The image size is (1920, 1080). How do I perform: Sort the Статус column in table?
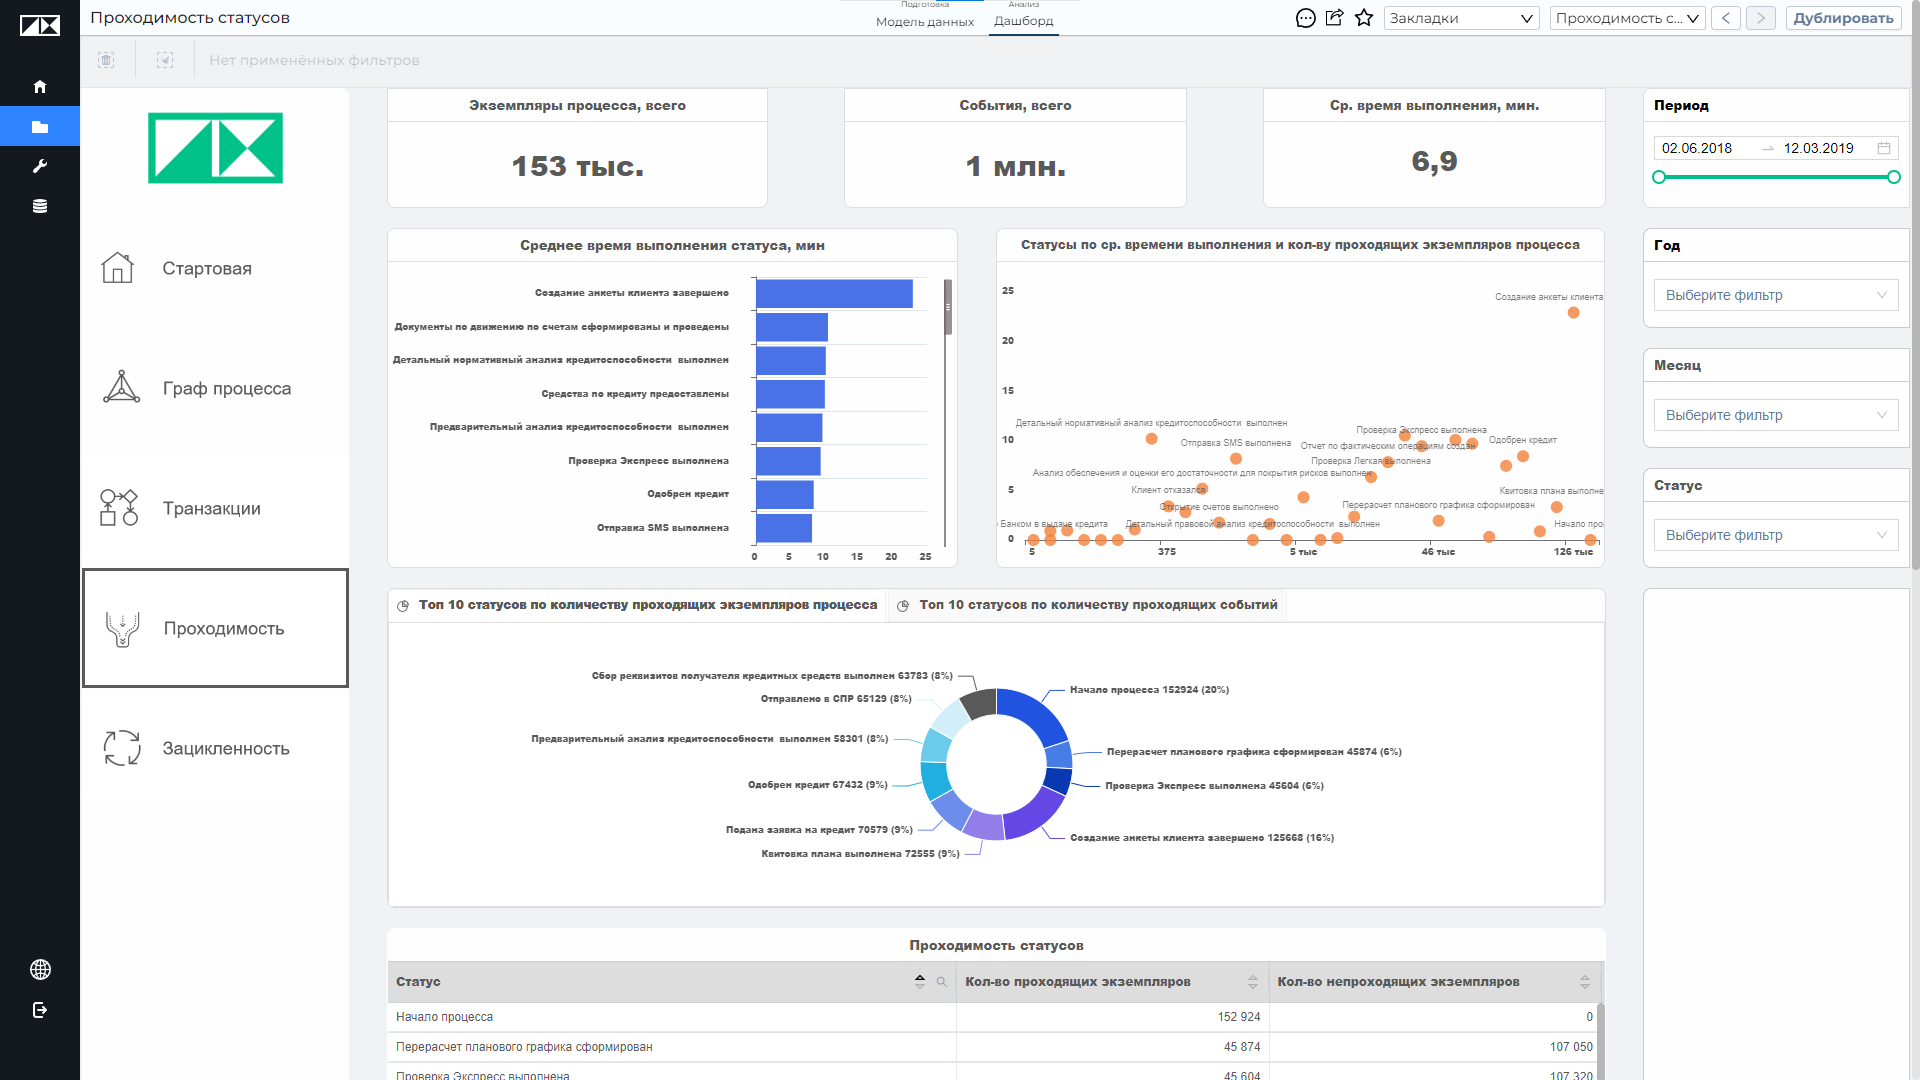pyautogui.click(x=920, y=982)
